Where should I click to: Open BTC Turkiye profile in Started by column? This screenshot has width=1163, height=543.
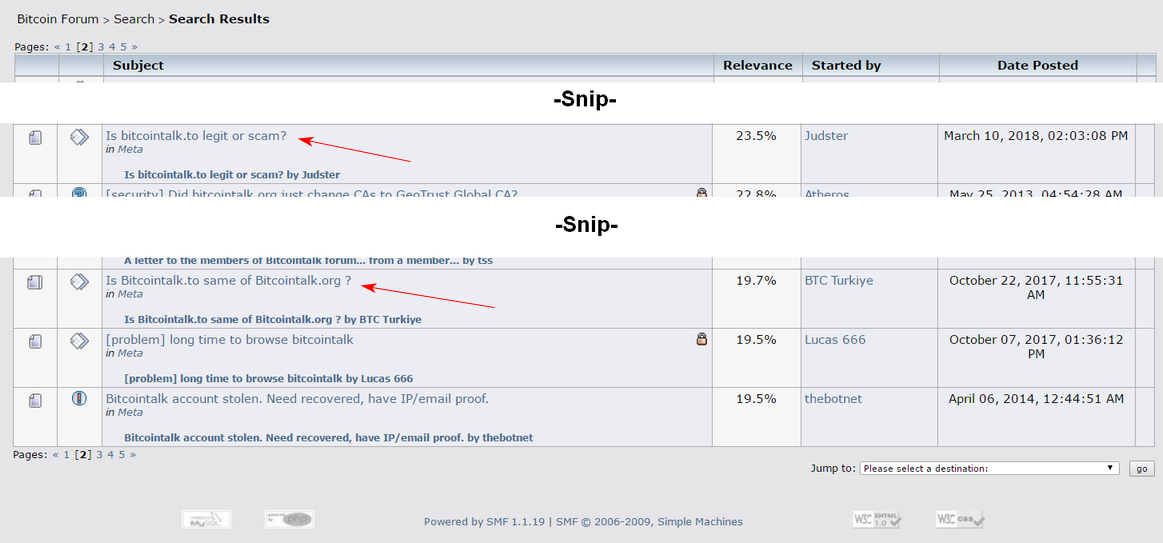[x=839, y=280]
